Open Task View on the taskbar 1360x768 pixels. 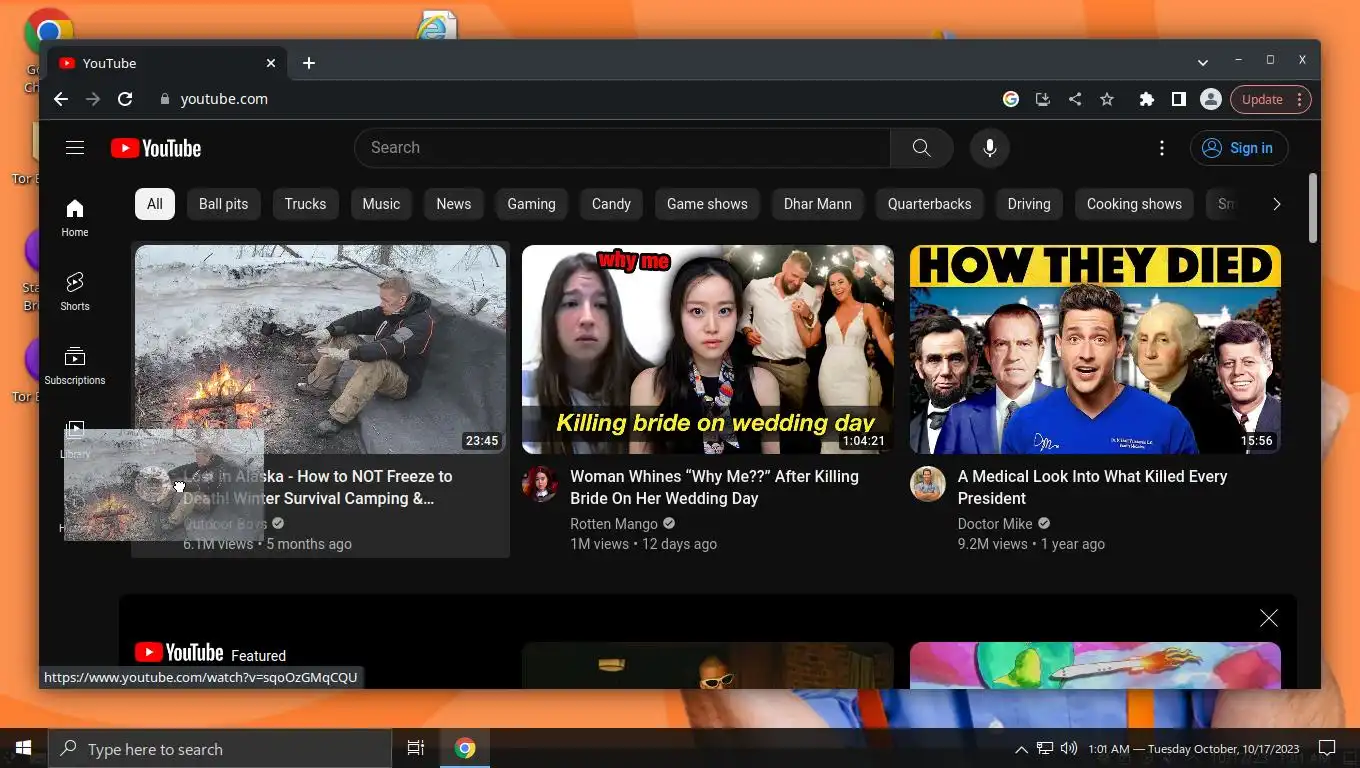[416, 748]
